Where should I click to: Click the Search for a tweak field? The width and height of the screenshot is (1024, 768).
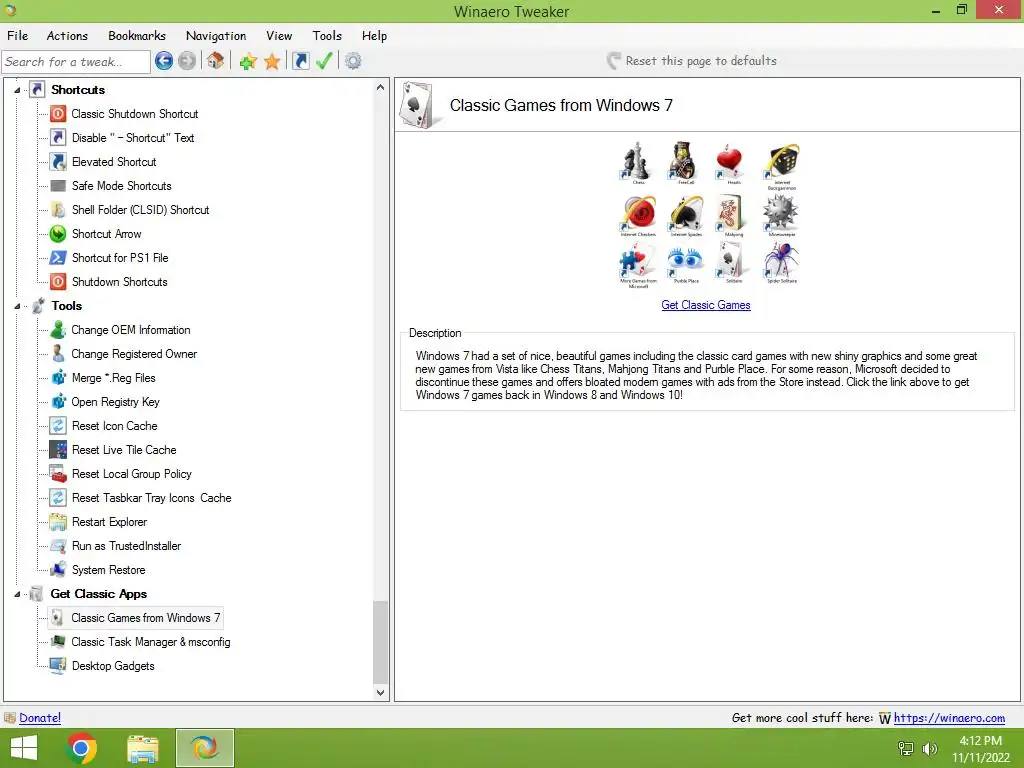pyautogui.click(x=76, y=61)
